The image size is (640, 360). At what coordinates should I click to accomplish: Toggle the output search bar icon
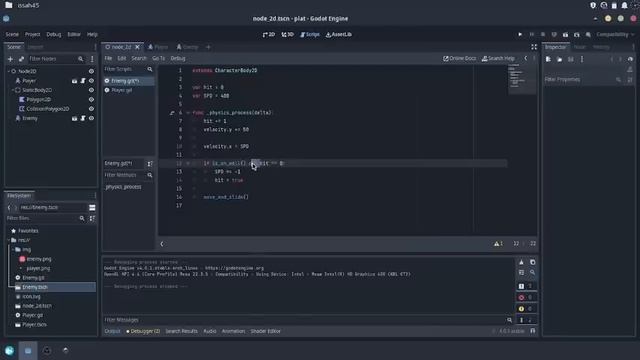point(533,272)
